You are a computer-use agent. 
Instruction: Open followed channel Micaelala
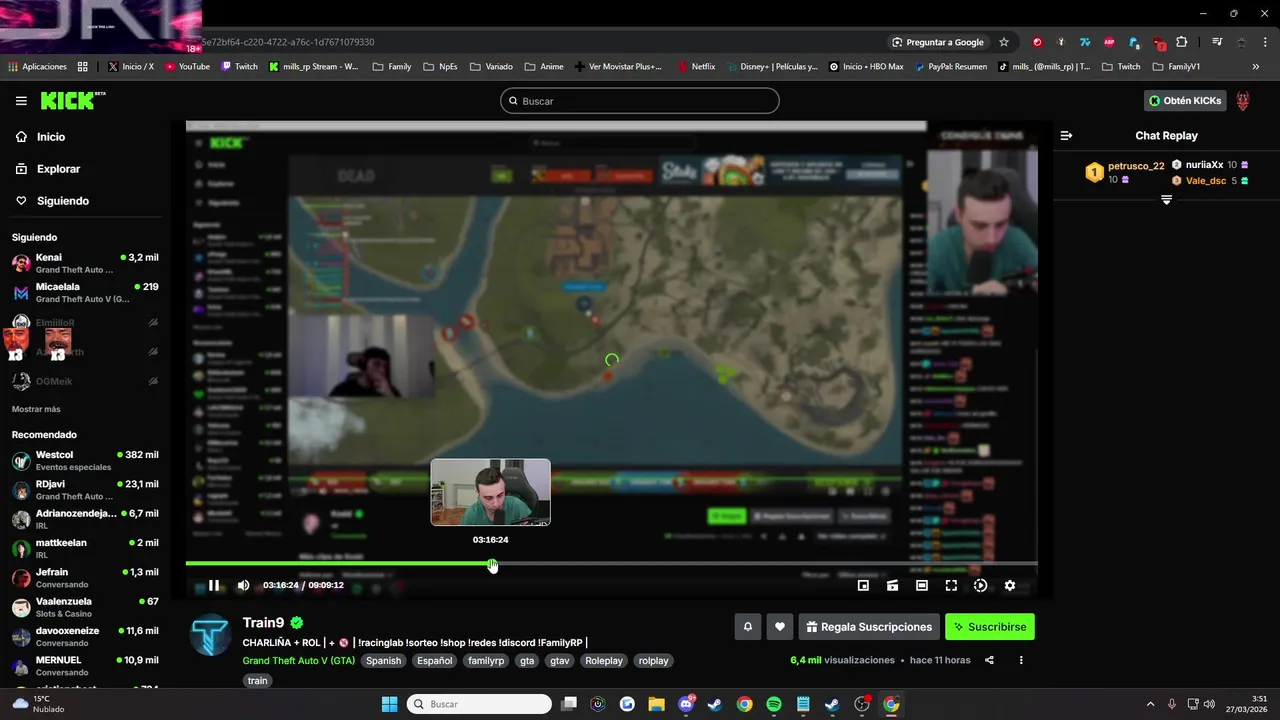[85, 292]
